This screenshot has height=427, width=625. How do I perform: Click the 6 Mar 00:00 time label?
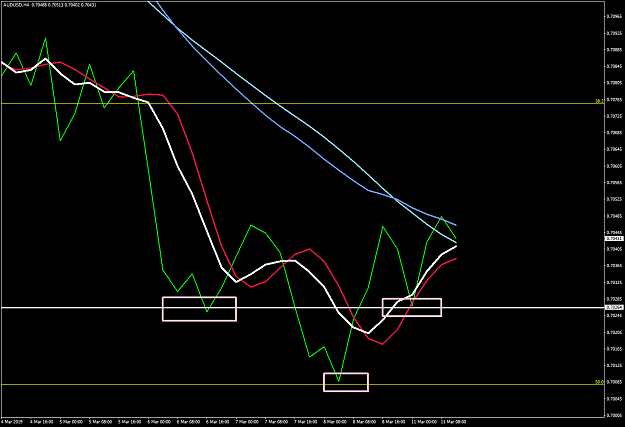tap(159, 421)
